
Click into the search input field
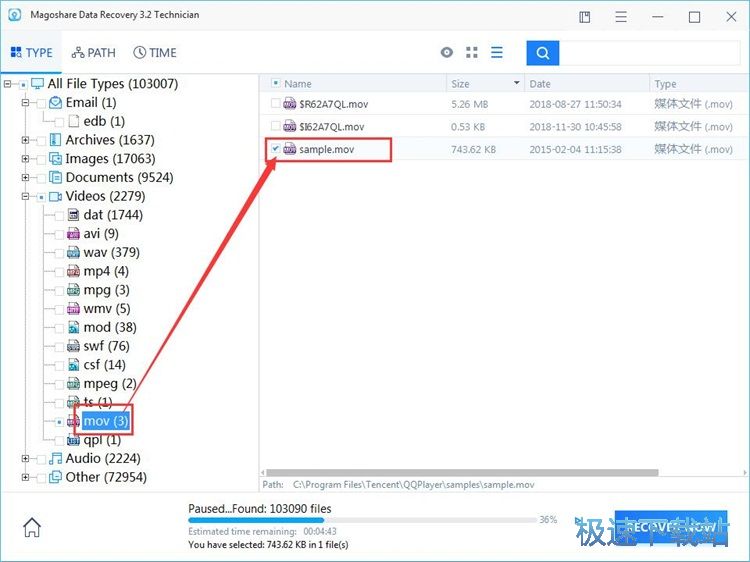coord(650,53)
